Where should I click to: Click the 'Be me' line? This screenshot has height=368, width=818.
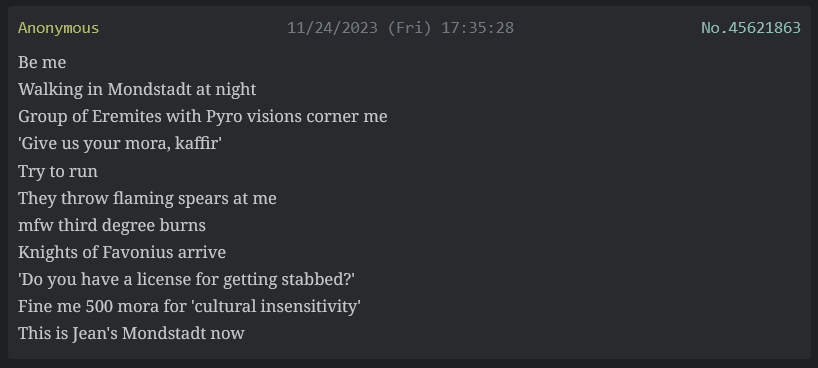(x=42, y=62)
